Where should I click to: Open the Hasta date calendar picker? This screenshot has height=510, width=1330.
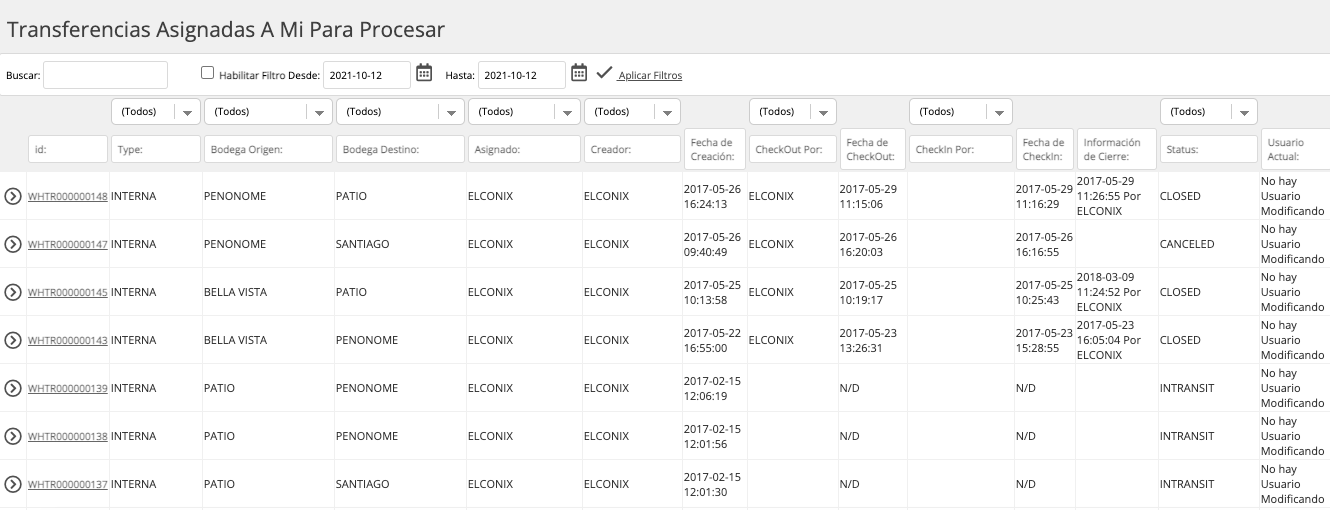point(579,73)
